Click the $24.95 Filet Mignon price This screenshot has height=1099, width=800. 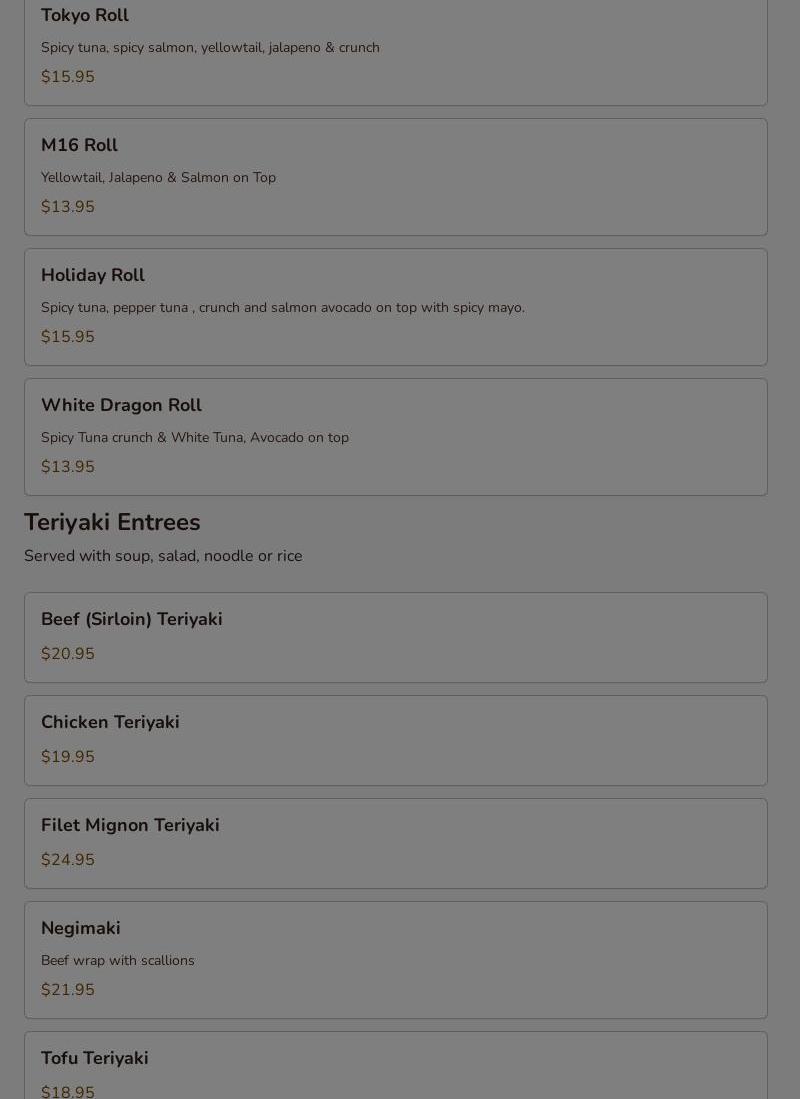(x=68, y=860)
